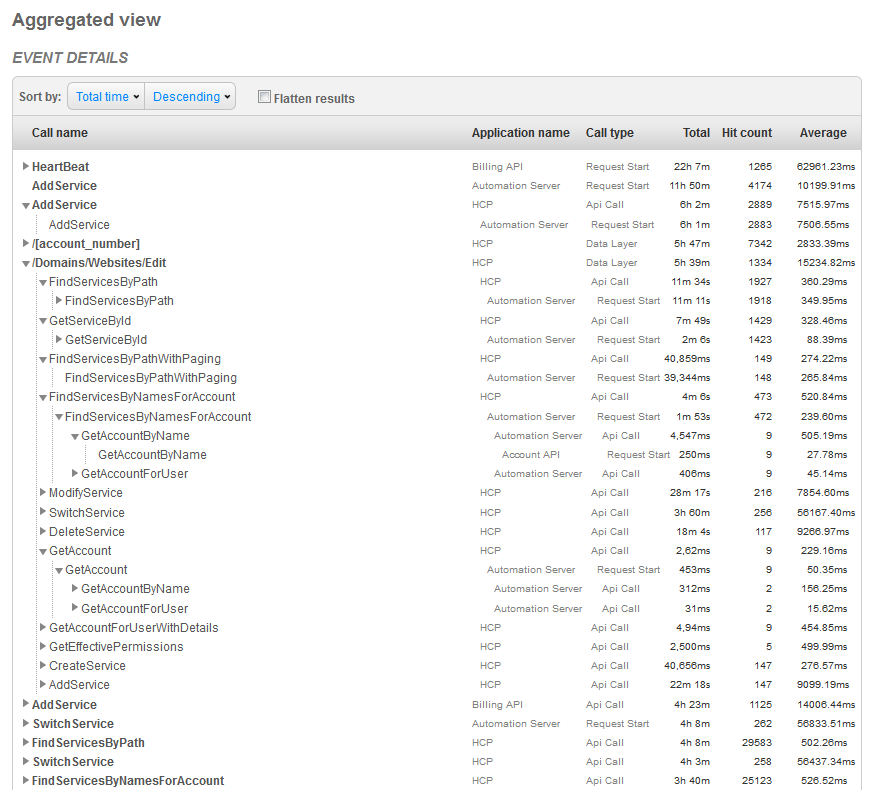Collapse FindServicesByPath row with 11m 34s total
Viewport: 875px width, 790px height.
[x=42, y=282]
